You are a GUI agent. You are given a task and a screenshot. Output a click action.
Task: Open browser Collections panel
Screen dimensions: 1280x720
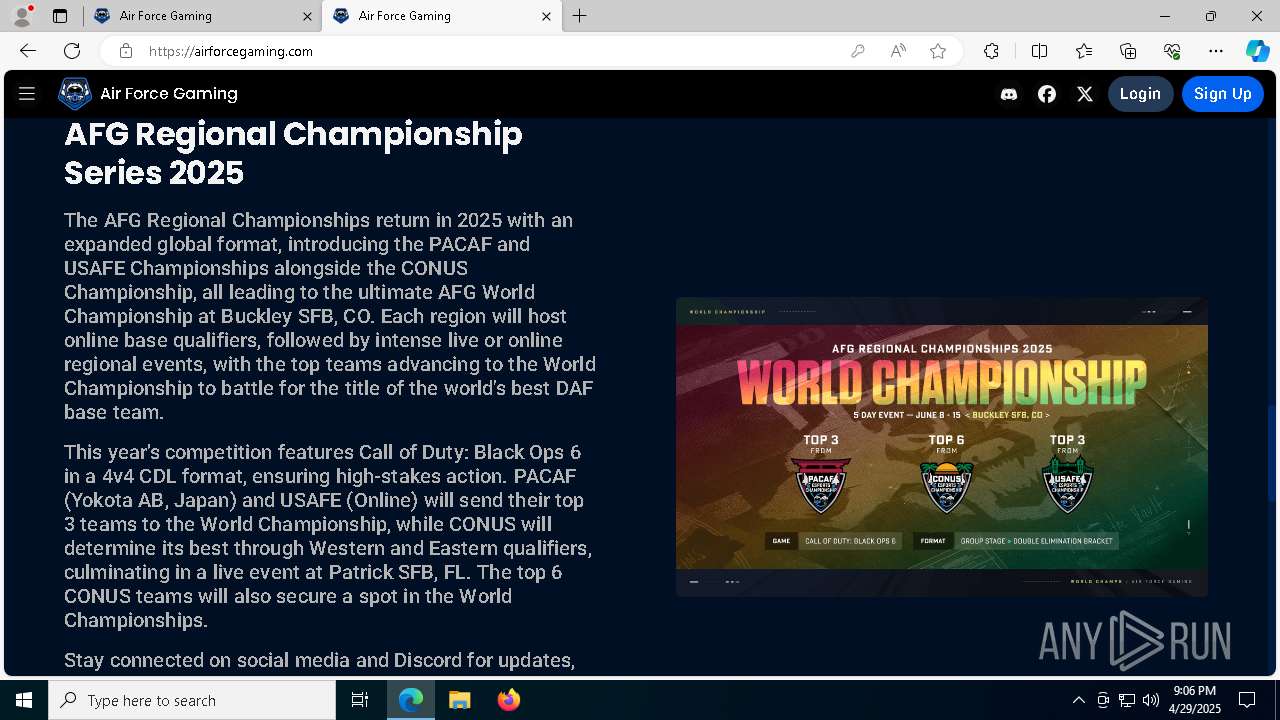(x=1128, y=51)
